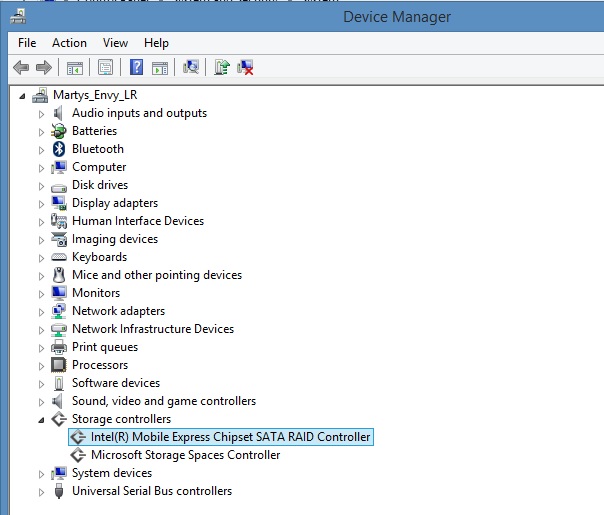Expand the Network adapters node

pyautogui.click(x=41, y=311)
